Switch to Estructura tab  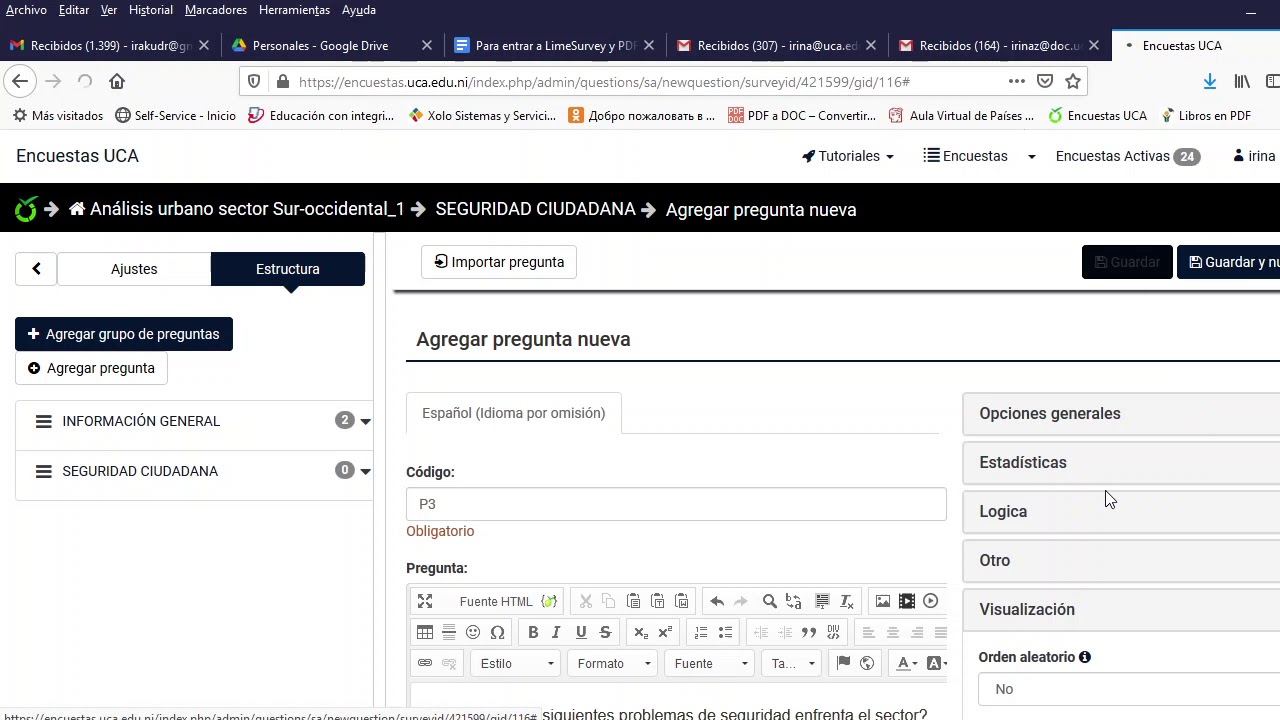pyautogui.click(x=288, y=269)
